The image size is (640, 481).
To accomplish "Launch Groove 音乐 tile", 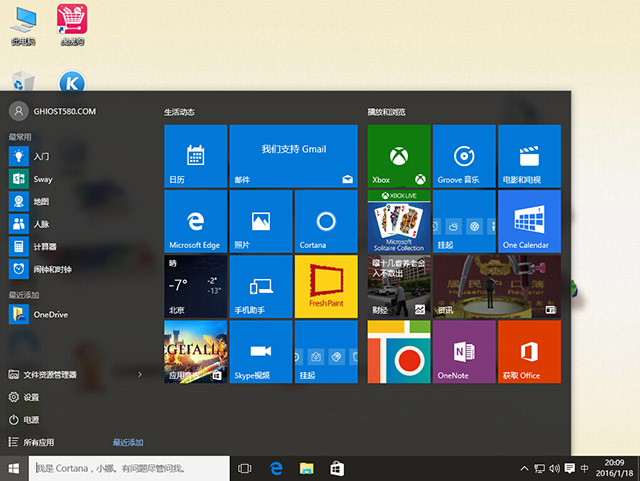I will click(463, 156).
